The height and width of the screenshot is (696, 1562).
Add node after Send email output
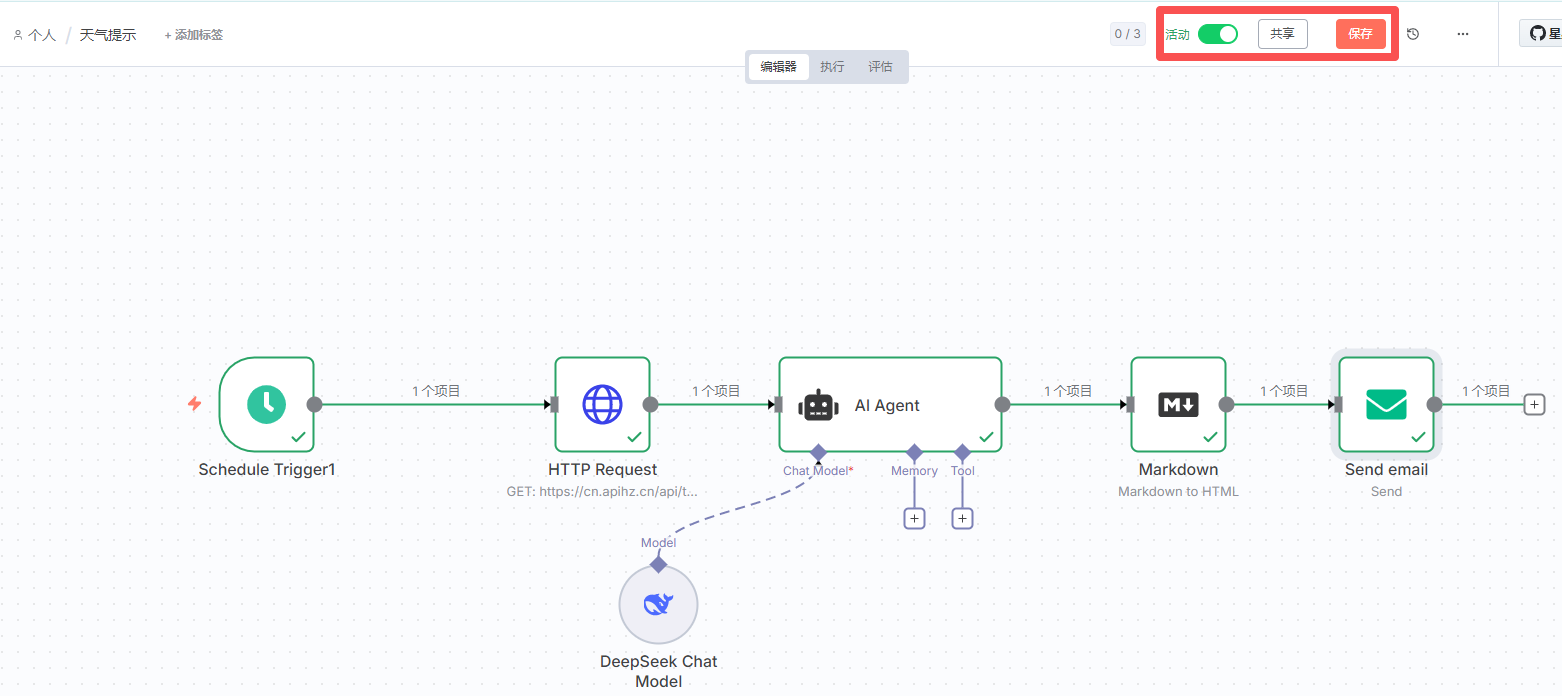(1534, 404)
